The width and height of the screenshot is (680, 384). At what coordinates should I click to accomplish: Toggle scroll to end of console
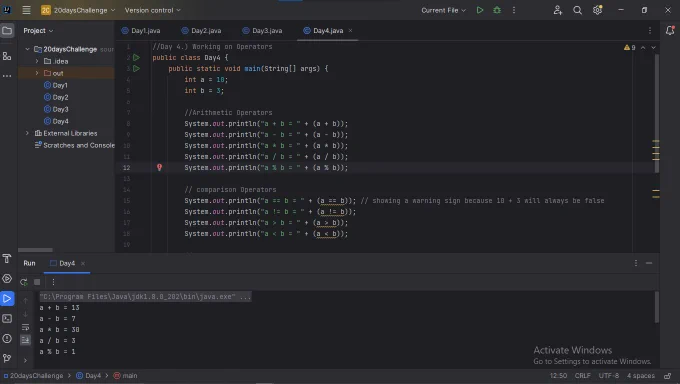click(26, 340)
